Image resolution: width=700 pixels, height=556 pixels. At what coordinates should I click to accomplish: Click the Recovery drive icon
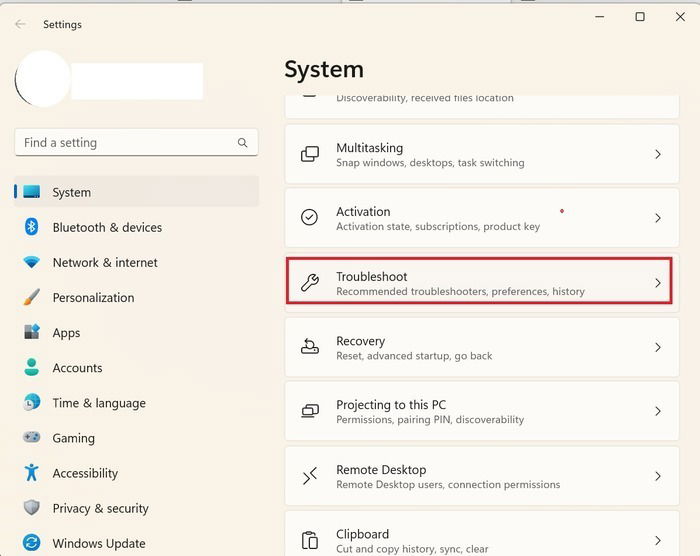[310, 347]
